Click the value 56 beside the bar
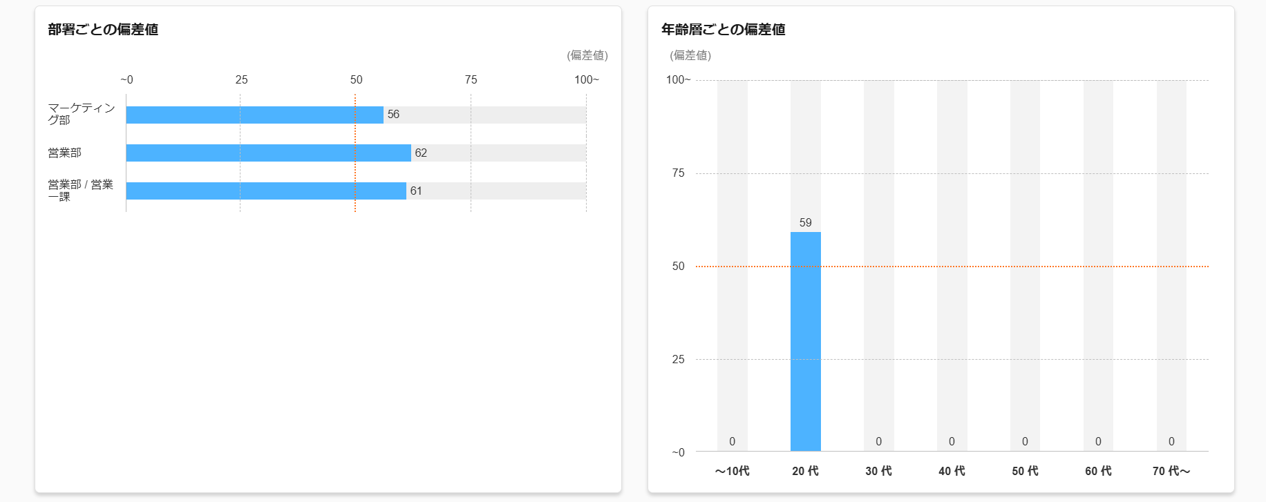This screenshot has height=502, width=1266. click(x=393, y=115)
